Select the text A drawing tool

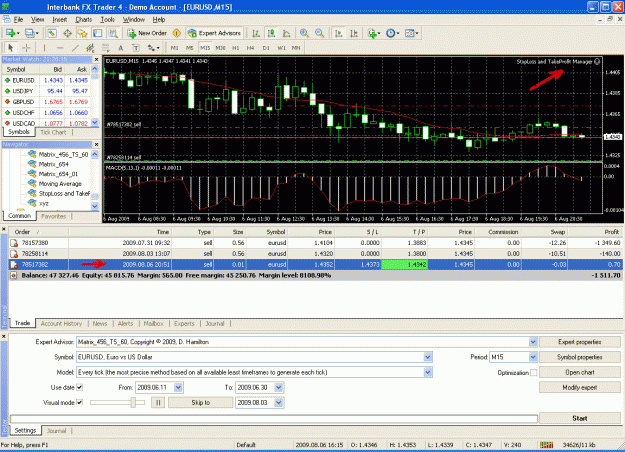pos(120,48)
